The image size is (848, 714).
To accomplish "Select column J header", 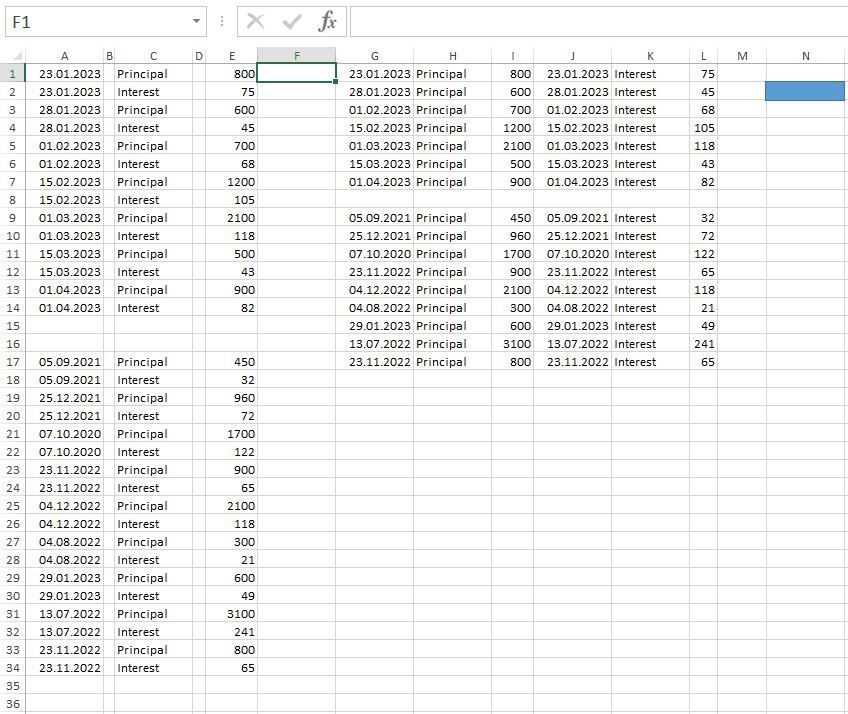I will coord(573,56).
